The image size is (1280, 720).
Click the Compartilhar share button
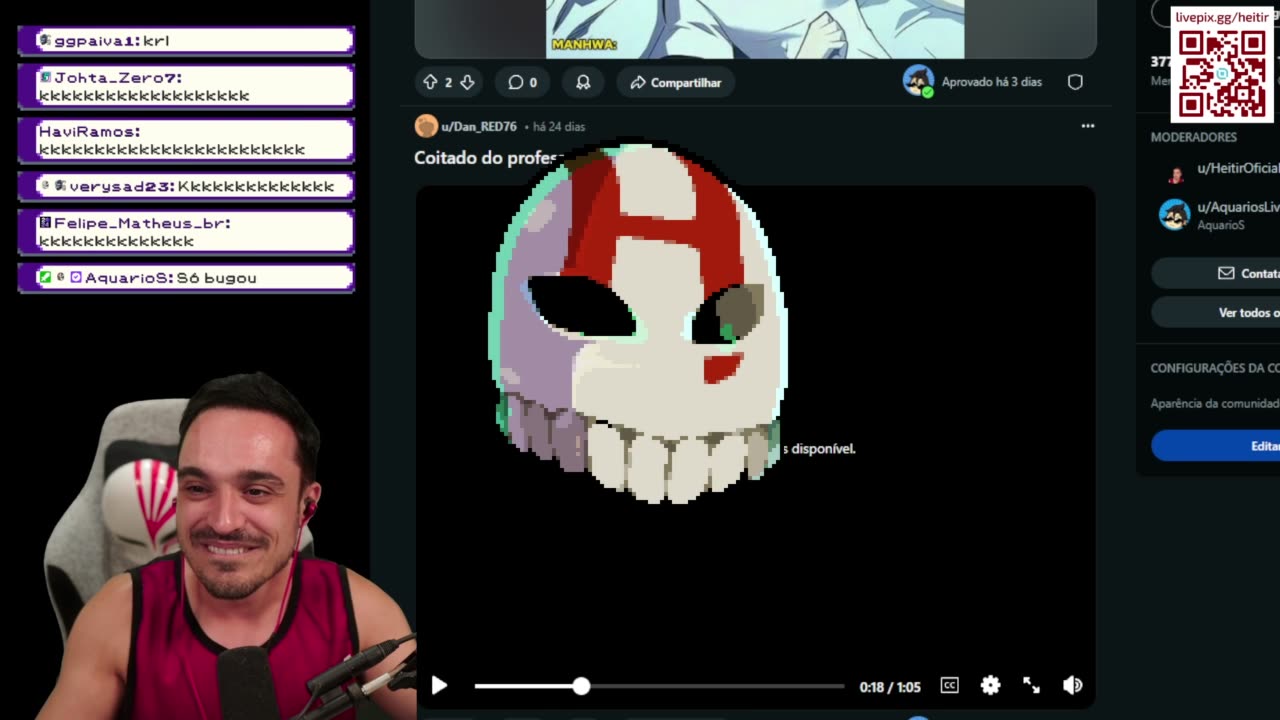point(675,82)
